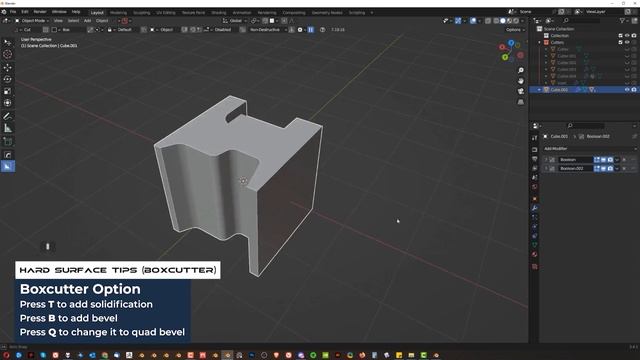Open the Physics properties tab icon
Viewport: 640px width, 360px height.
coord(535,227)
